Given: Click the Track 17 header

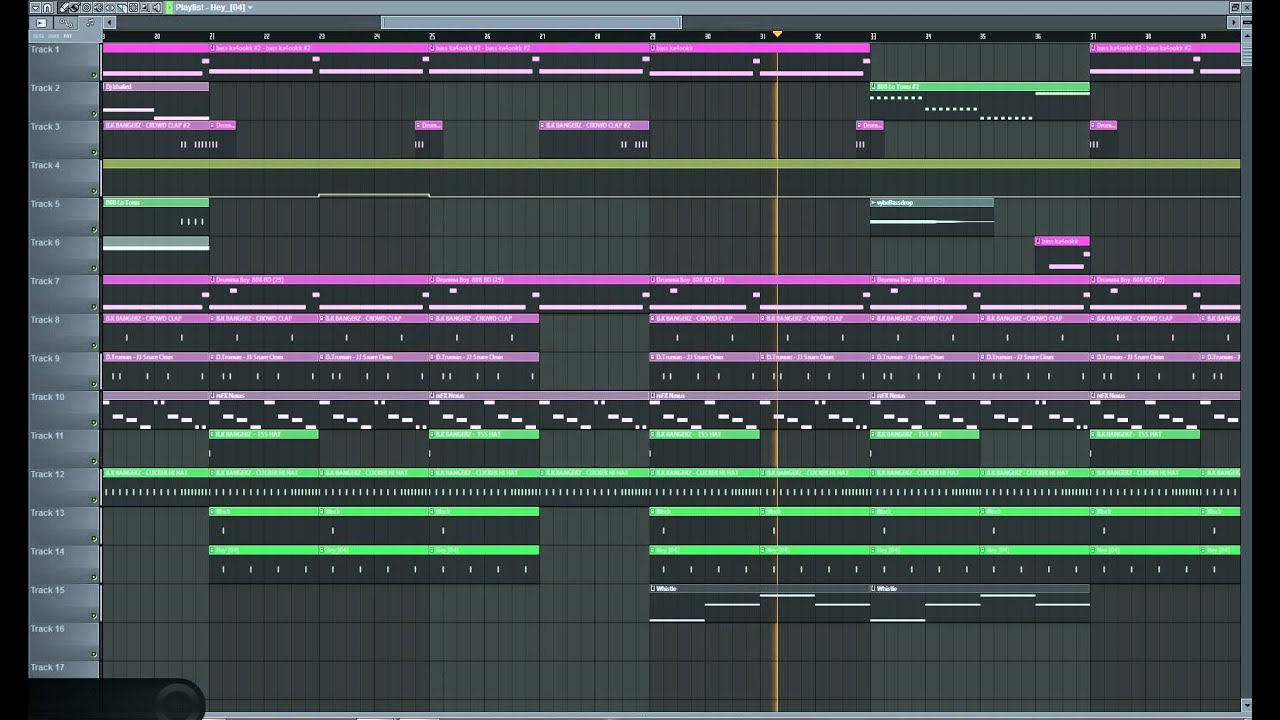Looking at the screenshot, I should [x=64, y=669].
